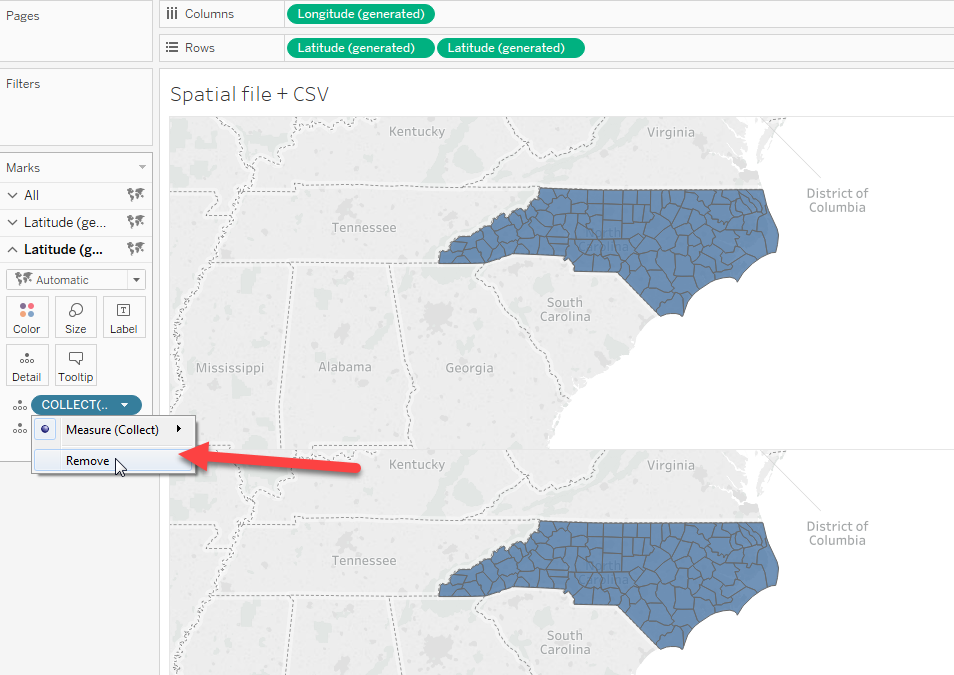Click the second Latitude (generated) pill in Rows
The image size is (954, 675).
click(510, 48)
